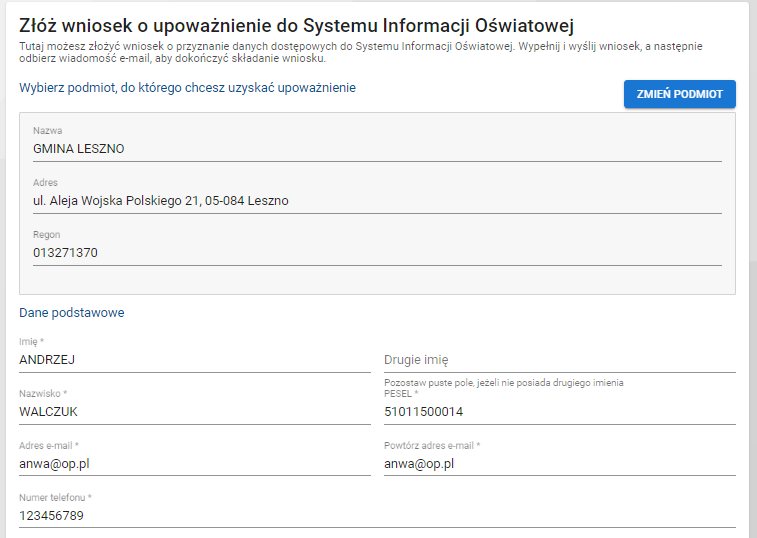Click the ZMIEŃ PODMIOT button
757x538 pixels.
[679, 94]
